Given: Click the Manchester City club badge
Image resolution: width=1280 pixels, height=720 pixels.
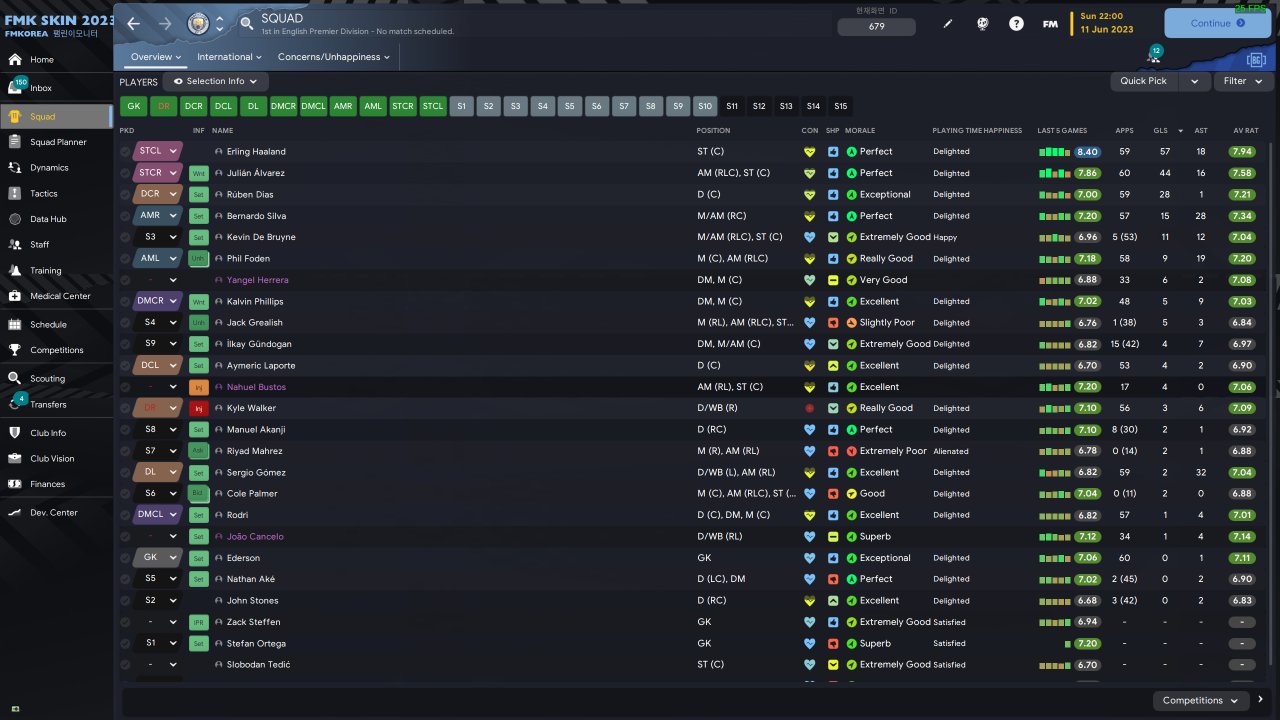Looking at the screenshot, I should click(x=200, y=23).
